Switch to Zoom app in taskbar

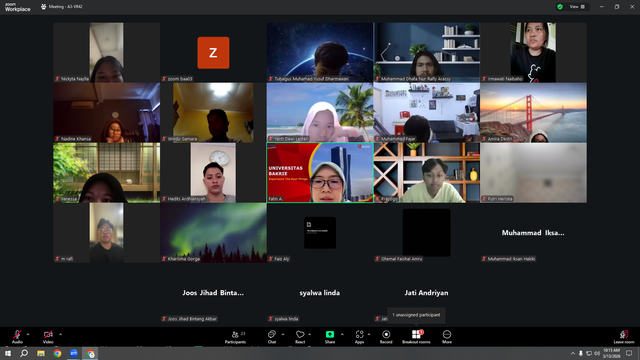[74, 353]
